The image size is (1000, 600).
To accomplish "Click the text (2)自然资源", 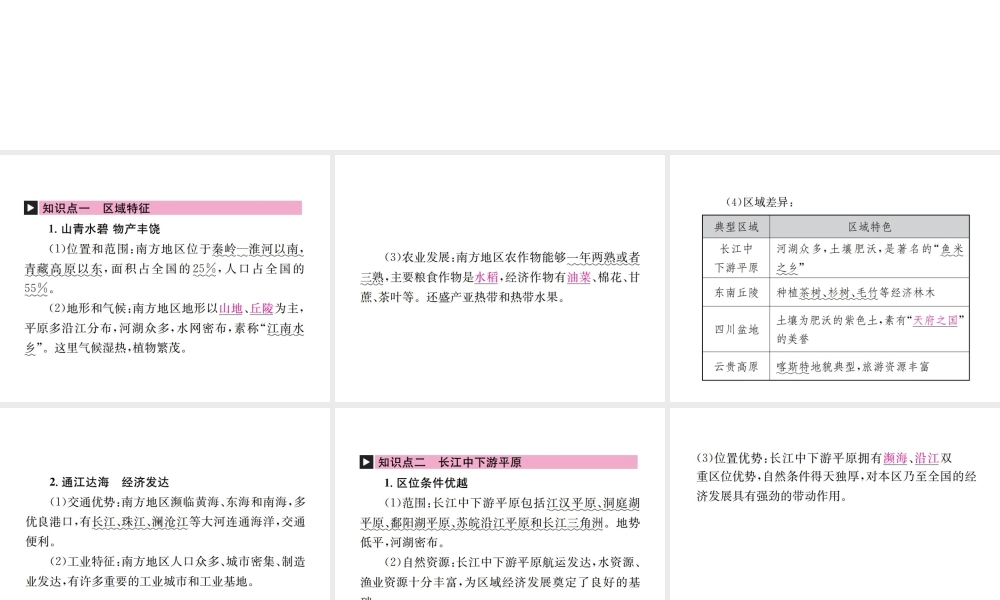I will (419, 562).
